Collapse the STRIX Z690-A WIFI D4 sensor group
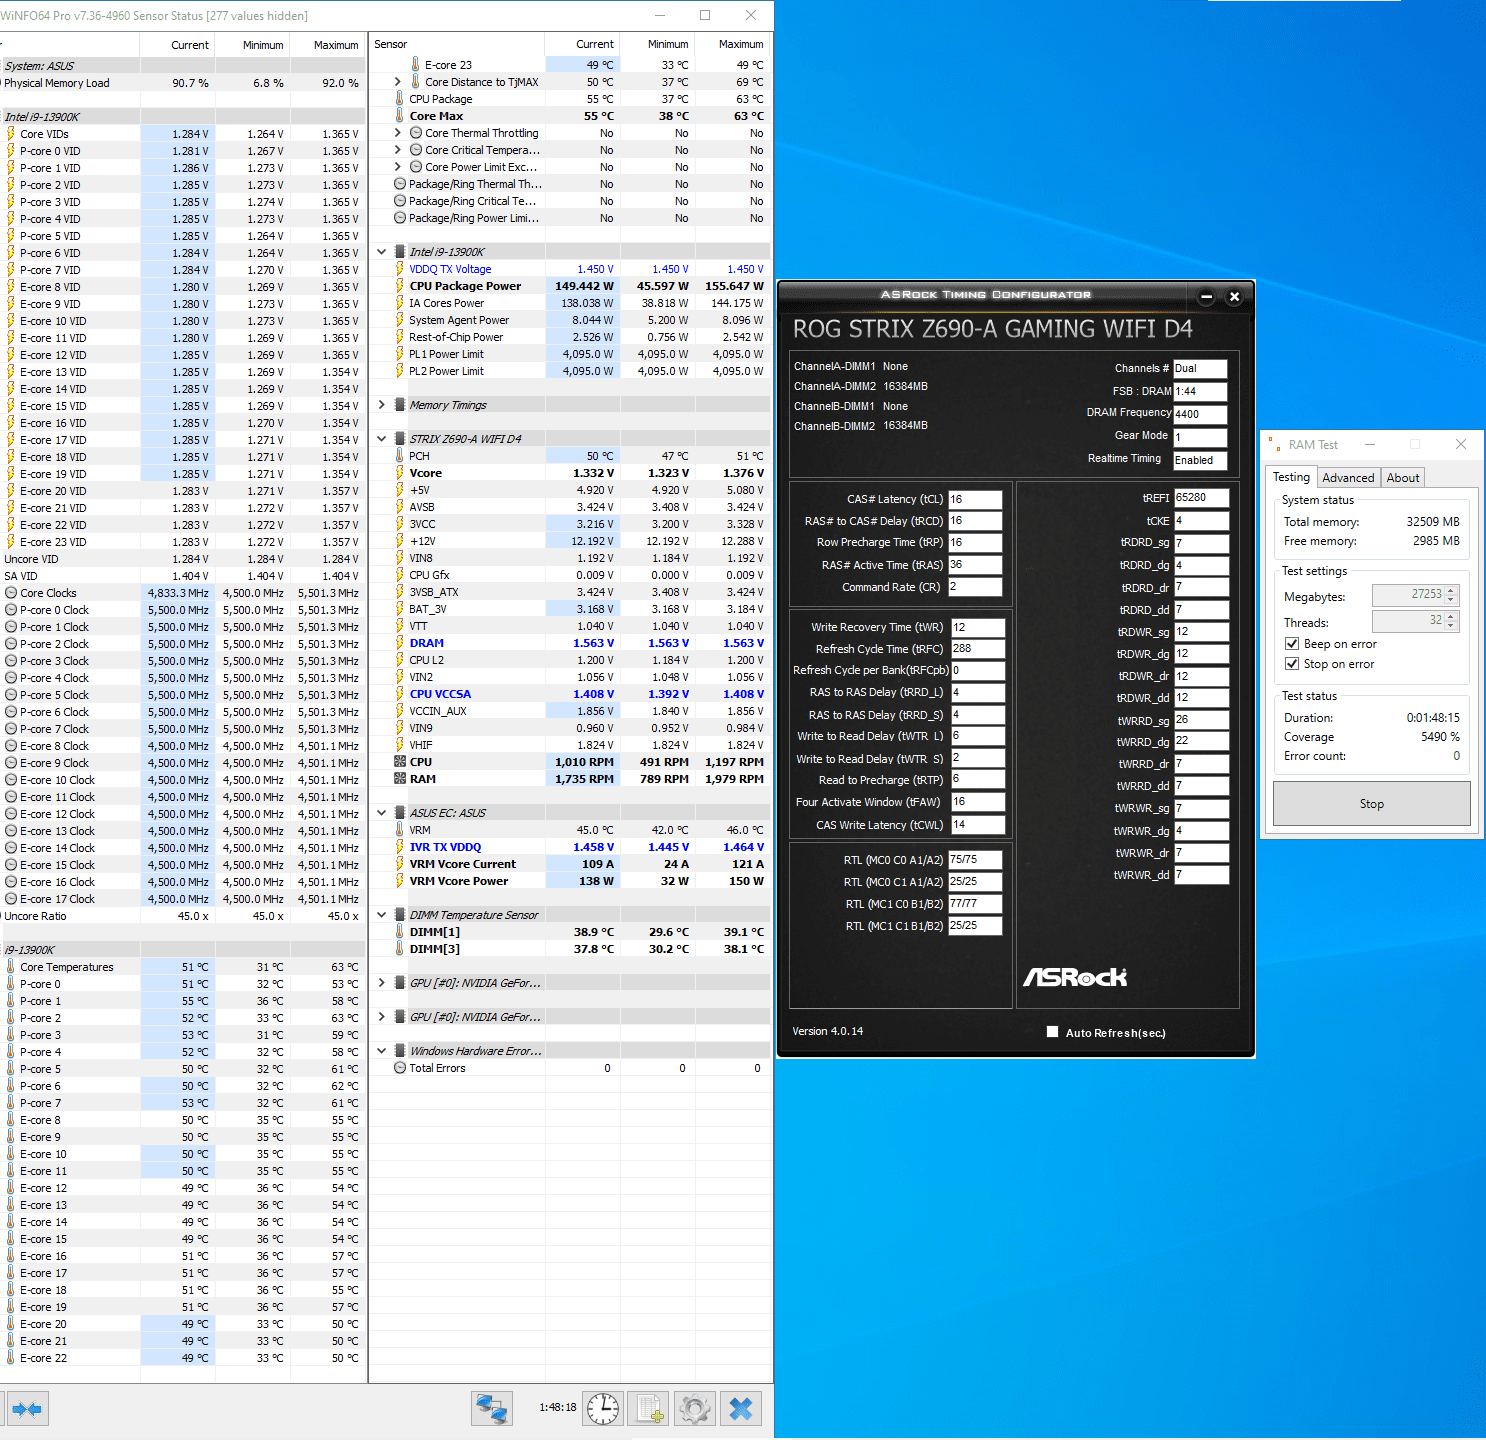 tap(382, 439)
